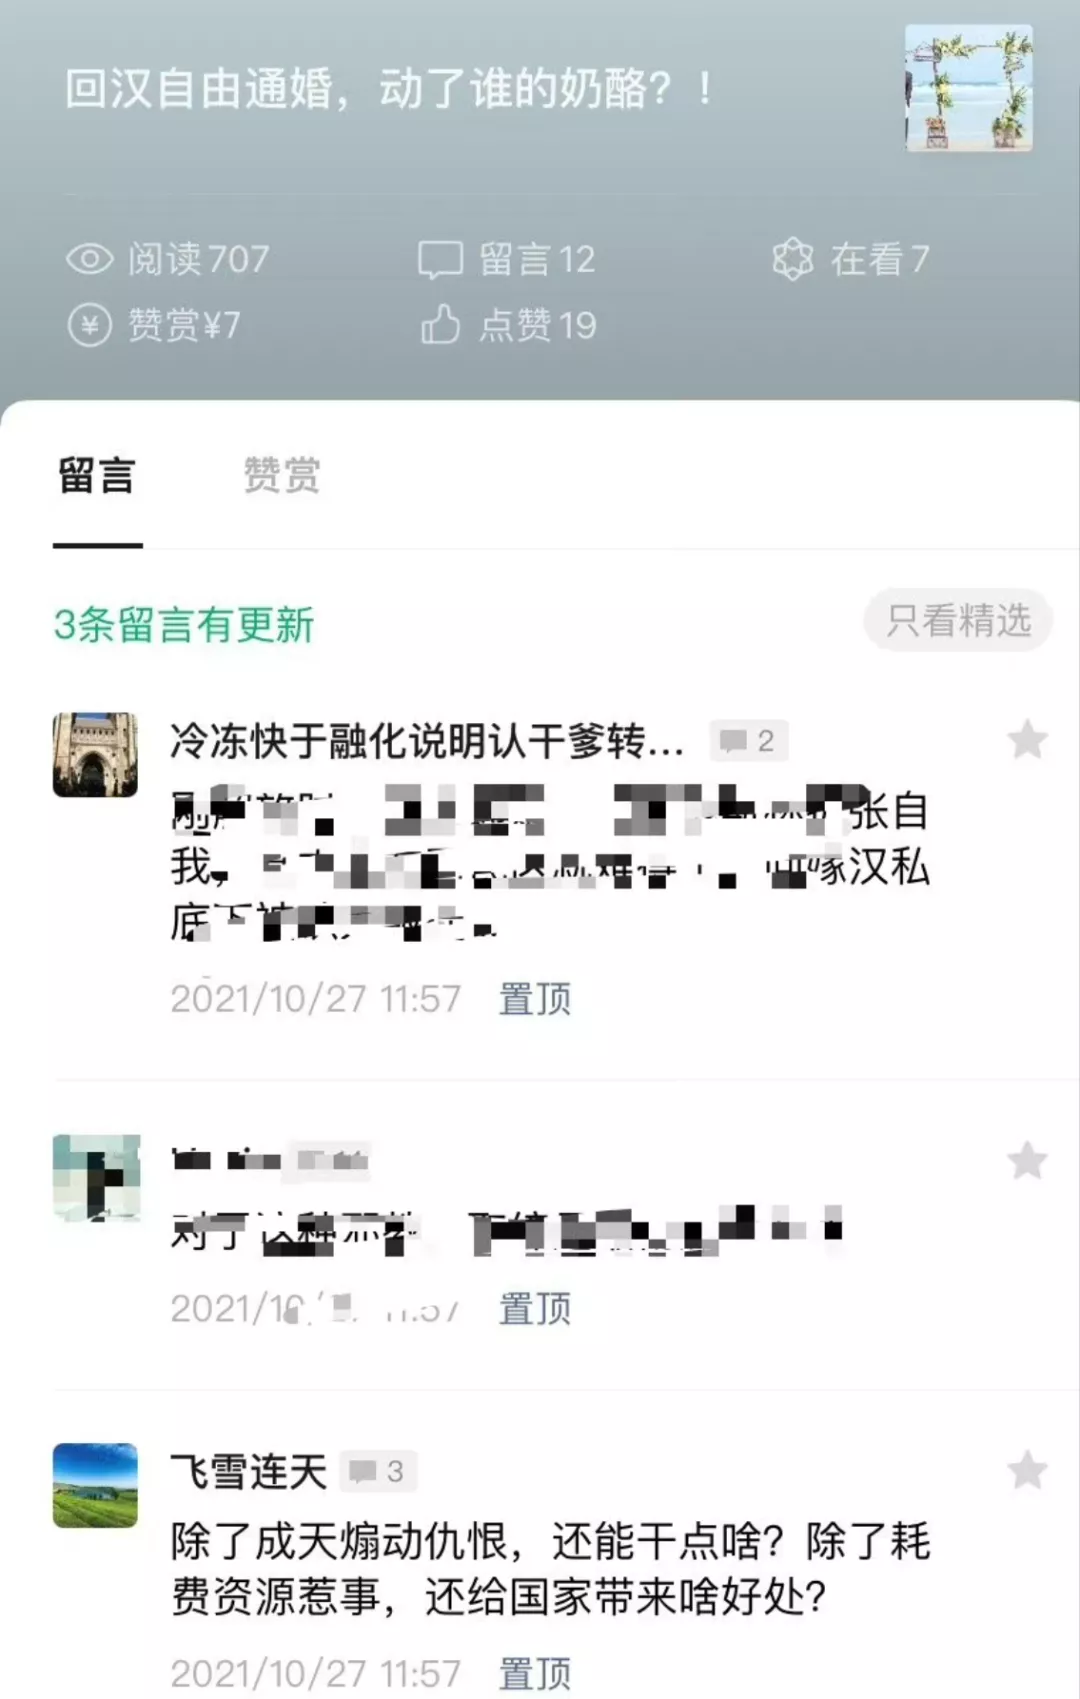Expand the 2 replies on first comment

pos(749,741)
